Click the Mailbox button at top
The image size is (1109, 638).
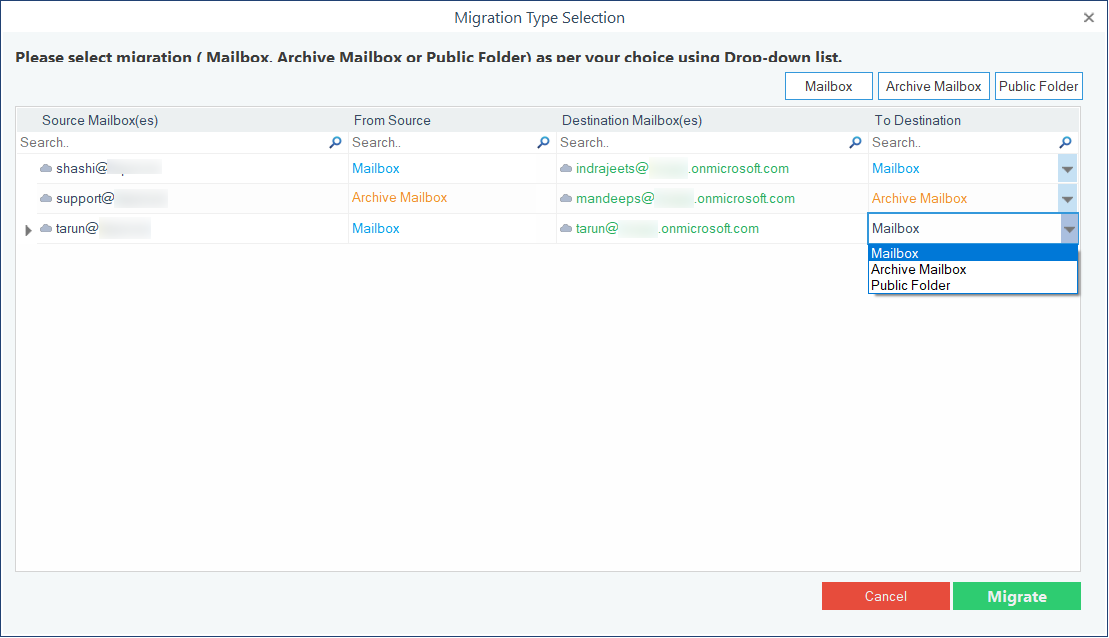click(x=828, y=86)
